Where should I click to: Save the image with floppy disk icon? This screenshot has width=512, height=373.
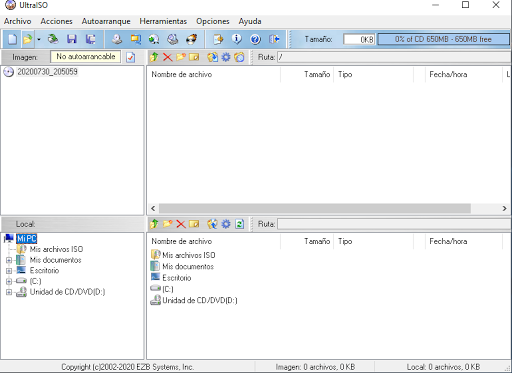click(x=72, y=39)
